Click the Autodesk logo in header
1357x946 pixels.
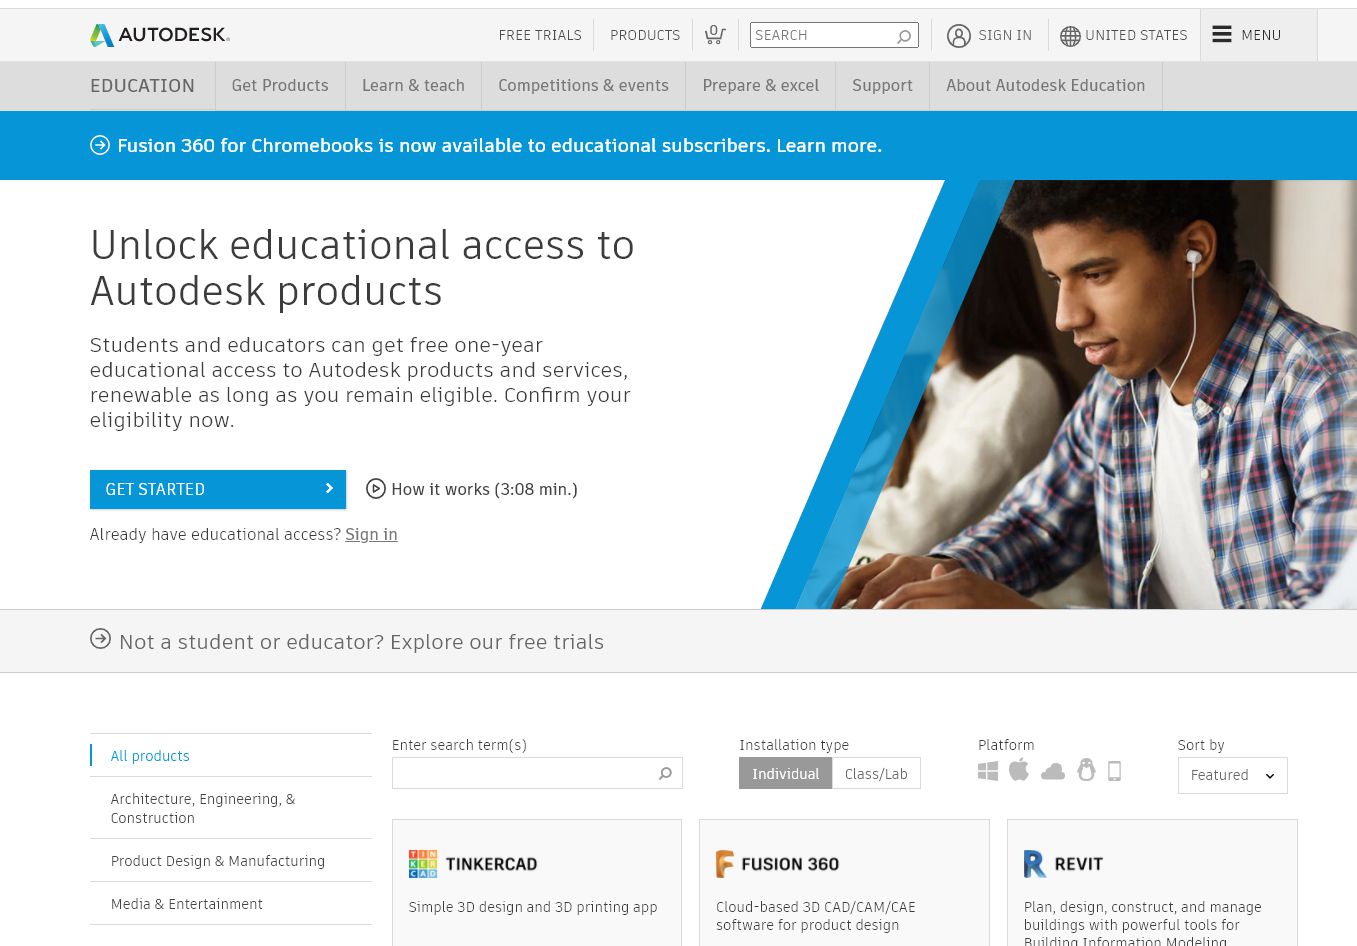click(x=160, y=35)
